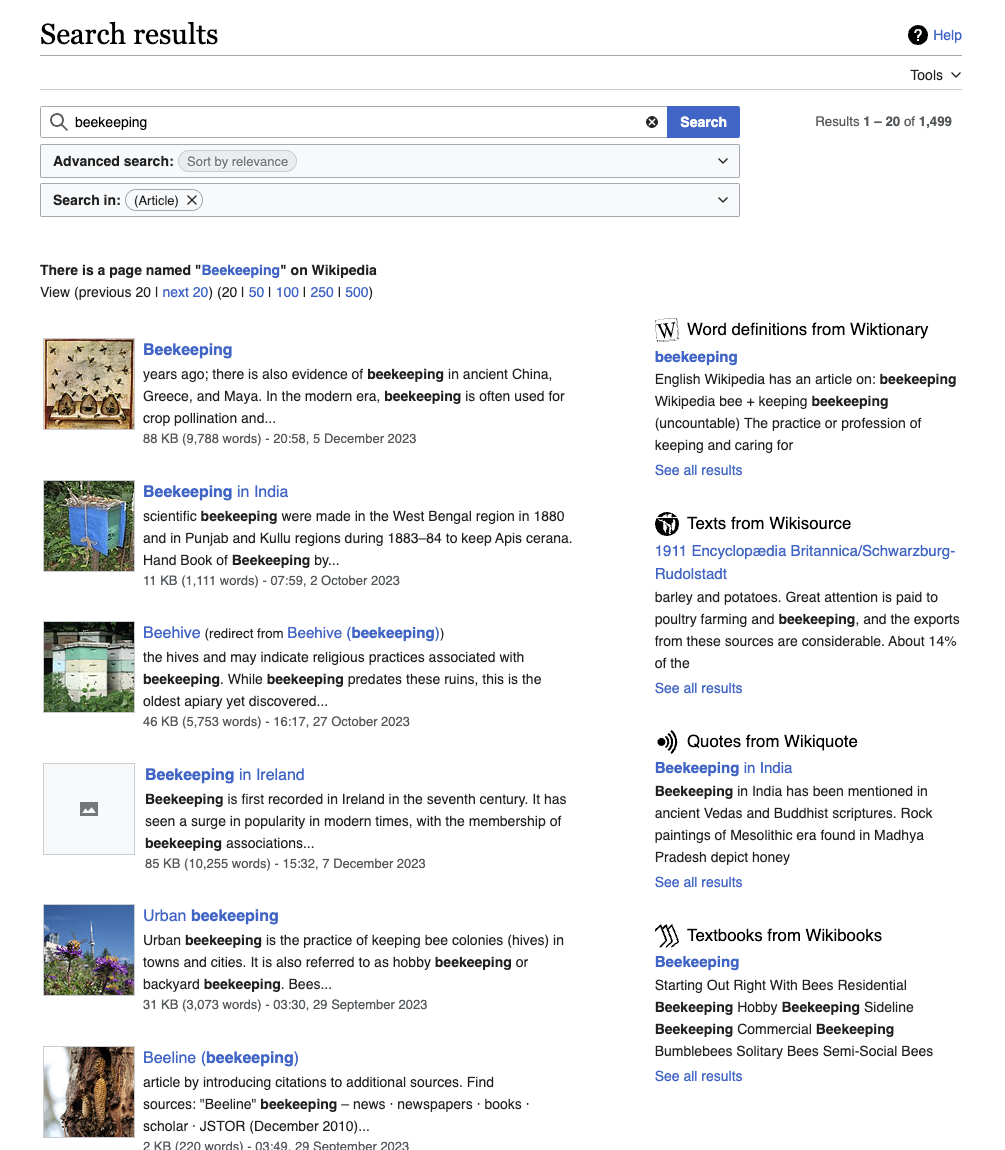Open the Tools dropdown menu

coord(935,75)
